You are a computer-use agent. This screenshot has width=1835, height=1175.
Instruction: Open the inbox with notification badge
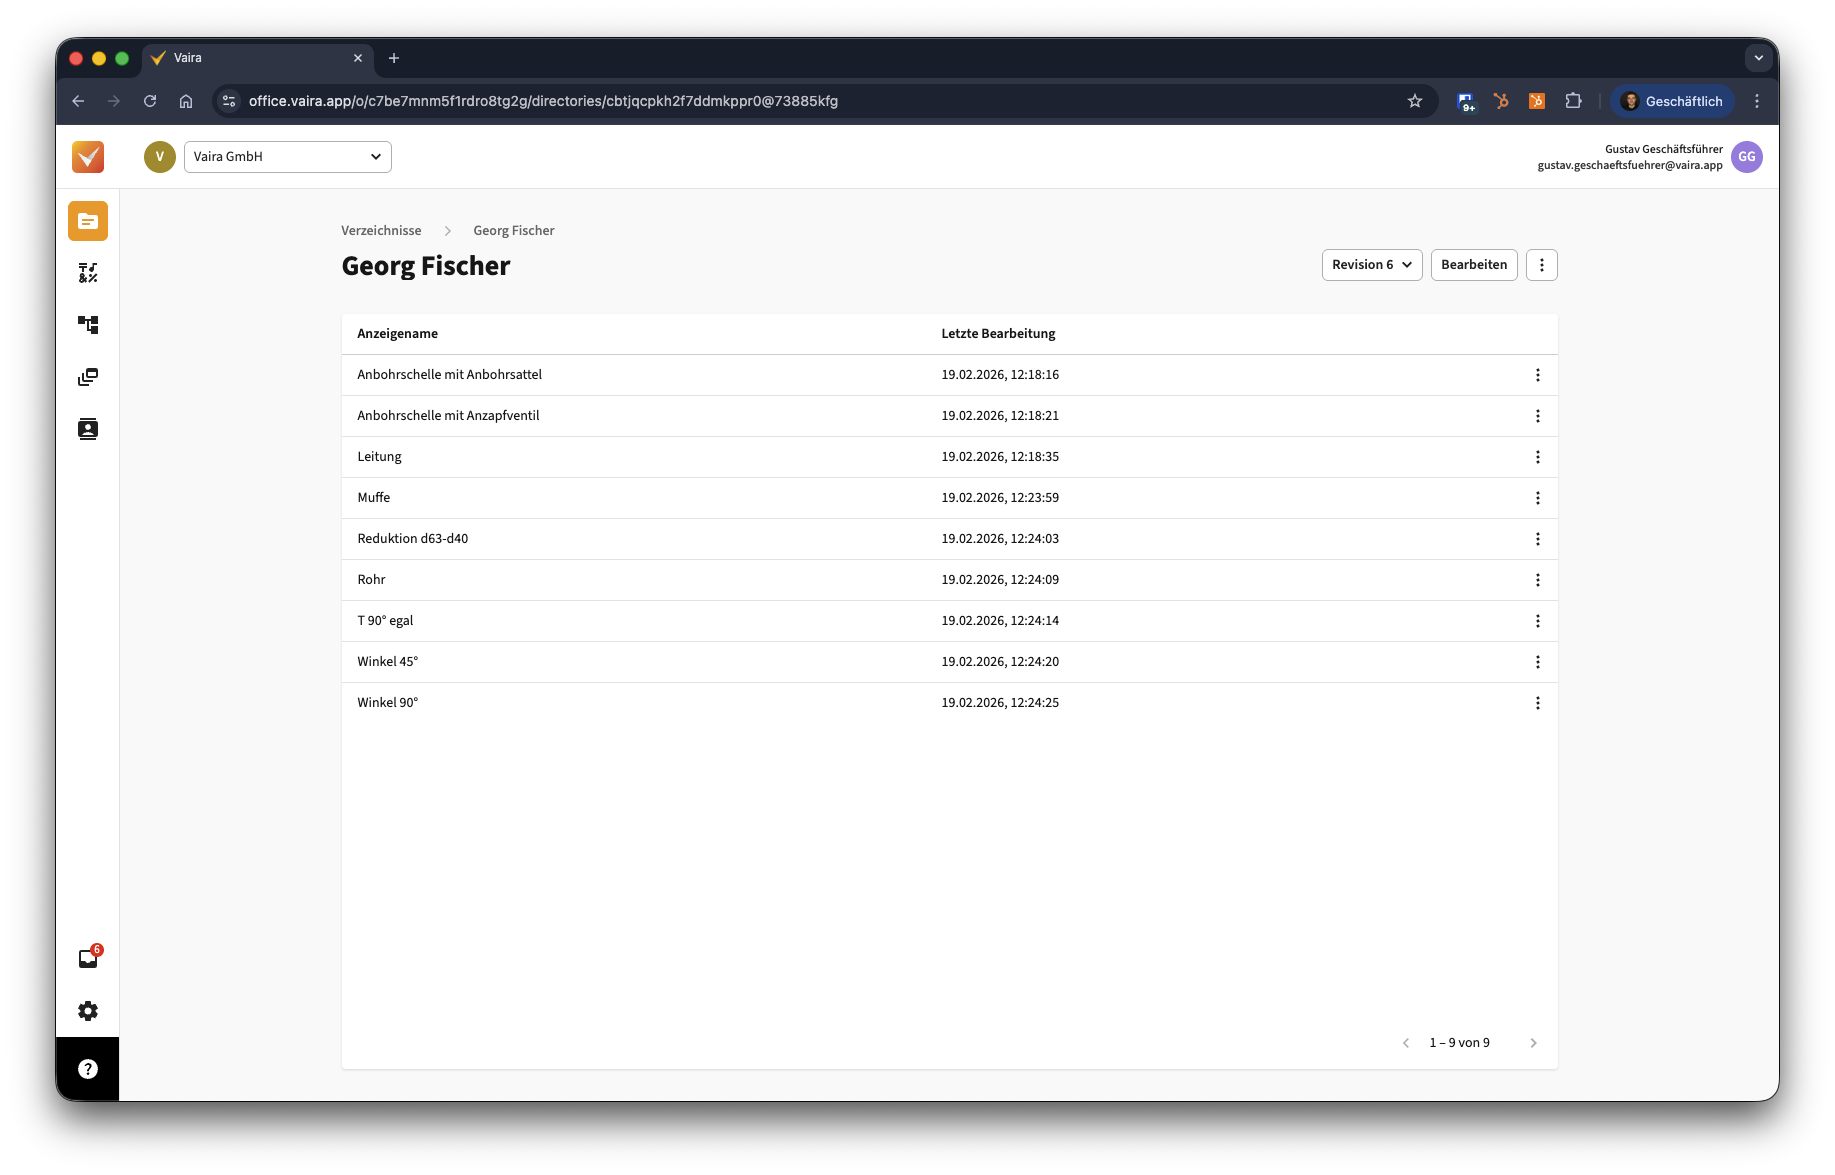(88, 959)
